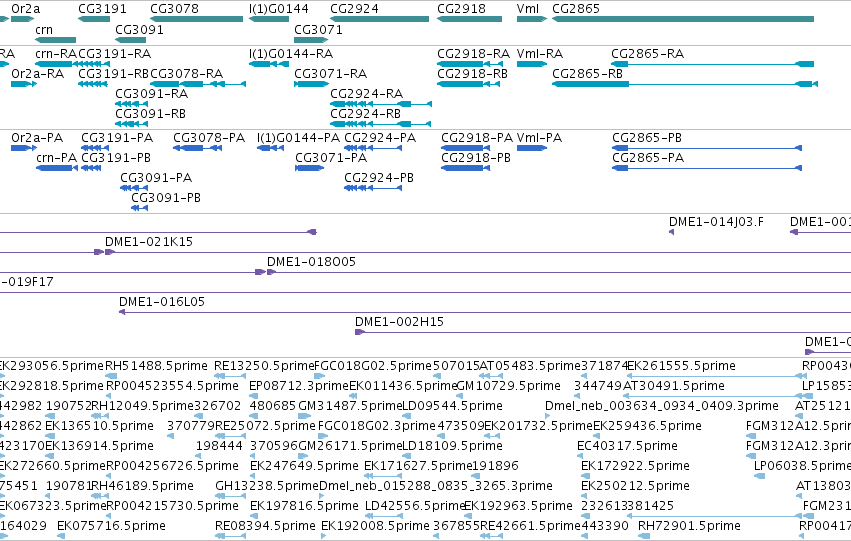Open transcript label CG3191-RA

[115, 54]
